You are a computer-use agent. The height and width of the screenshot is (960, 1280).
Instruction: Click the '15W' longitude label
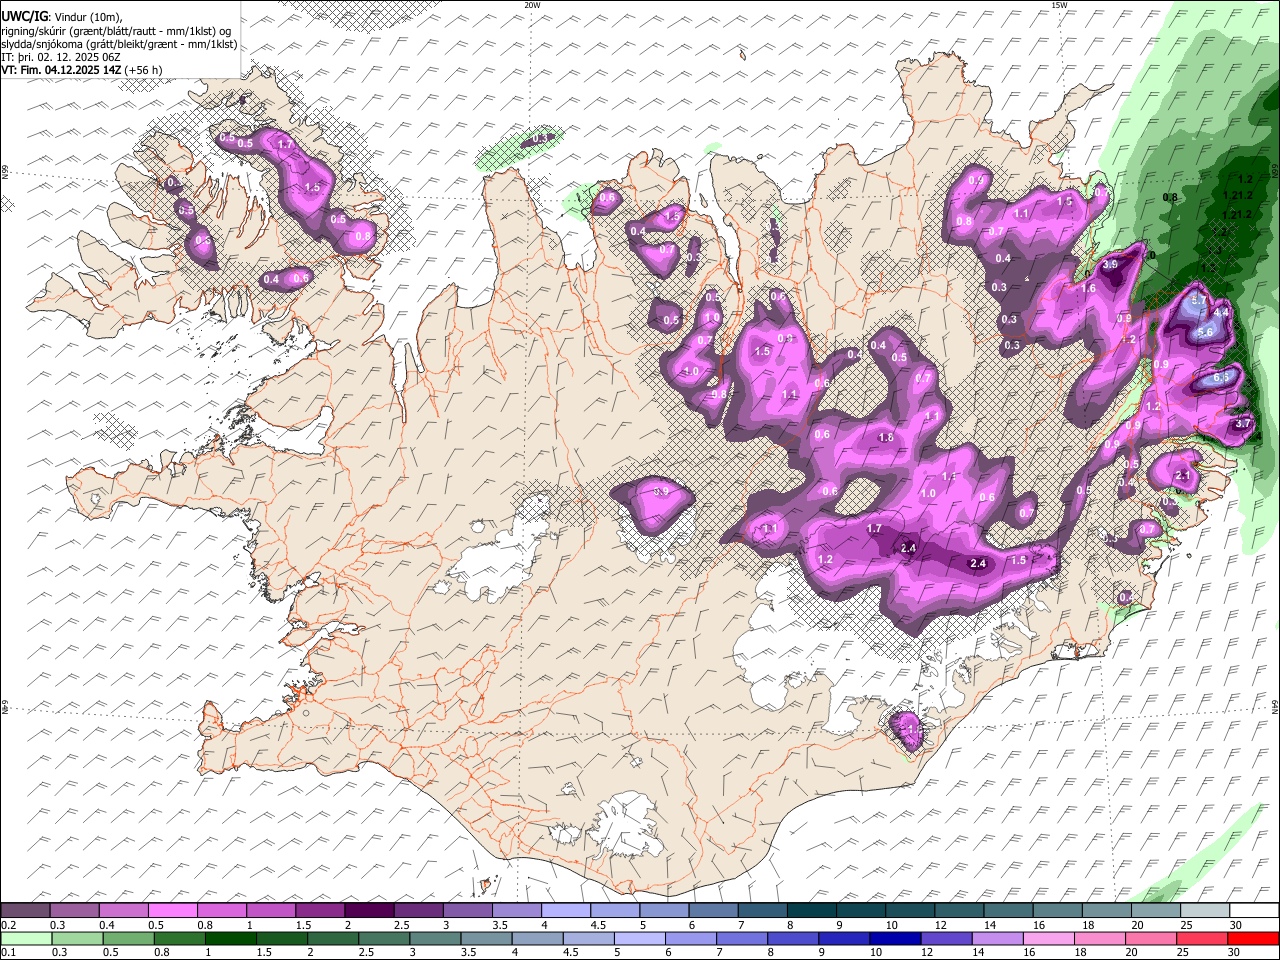pyautogui.click(x=1059, y=5)
